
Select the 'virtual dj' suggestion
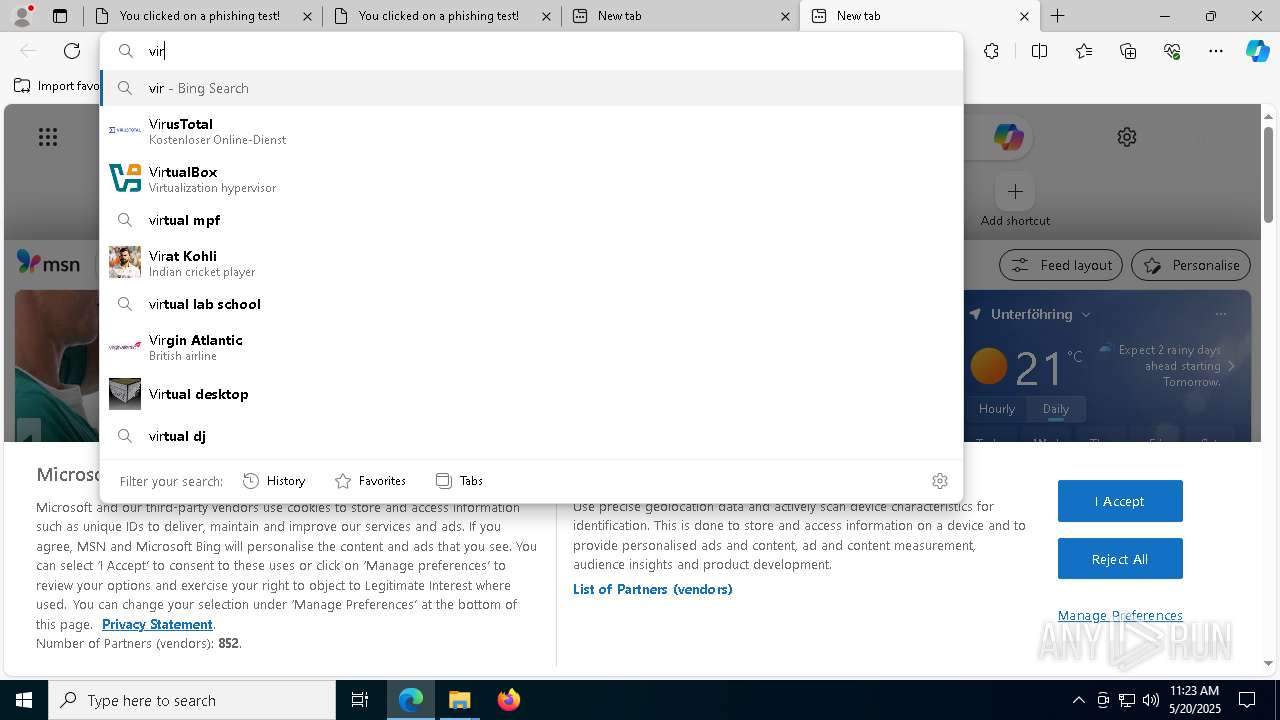pos(532,436)
